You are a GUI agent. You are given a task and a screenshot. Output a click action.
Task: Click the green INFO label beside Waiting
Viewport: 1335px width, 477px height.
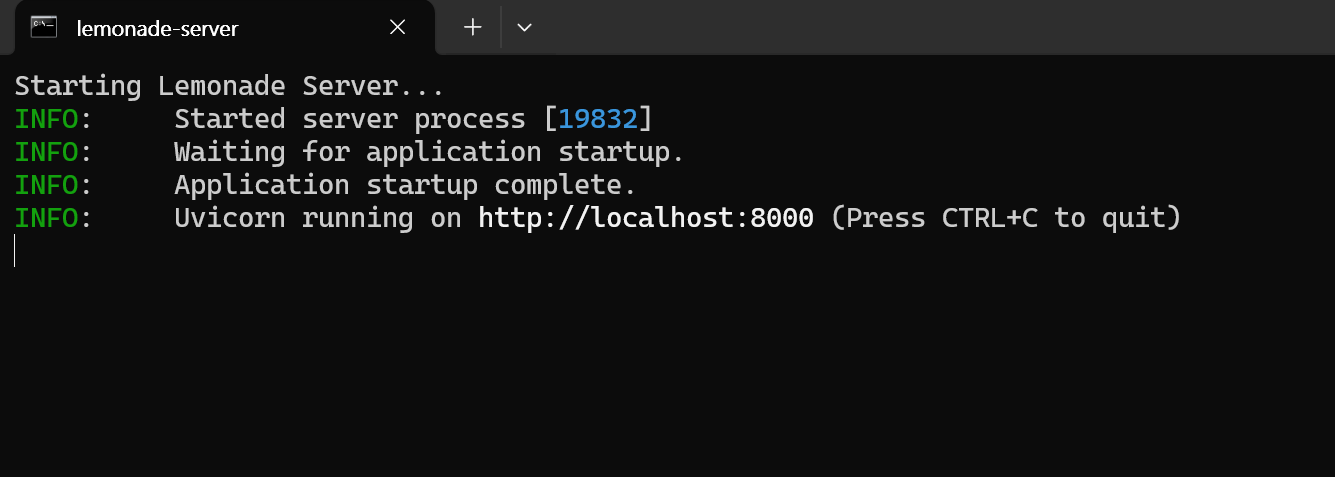point(47,152)
